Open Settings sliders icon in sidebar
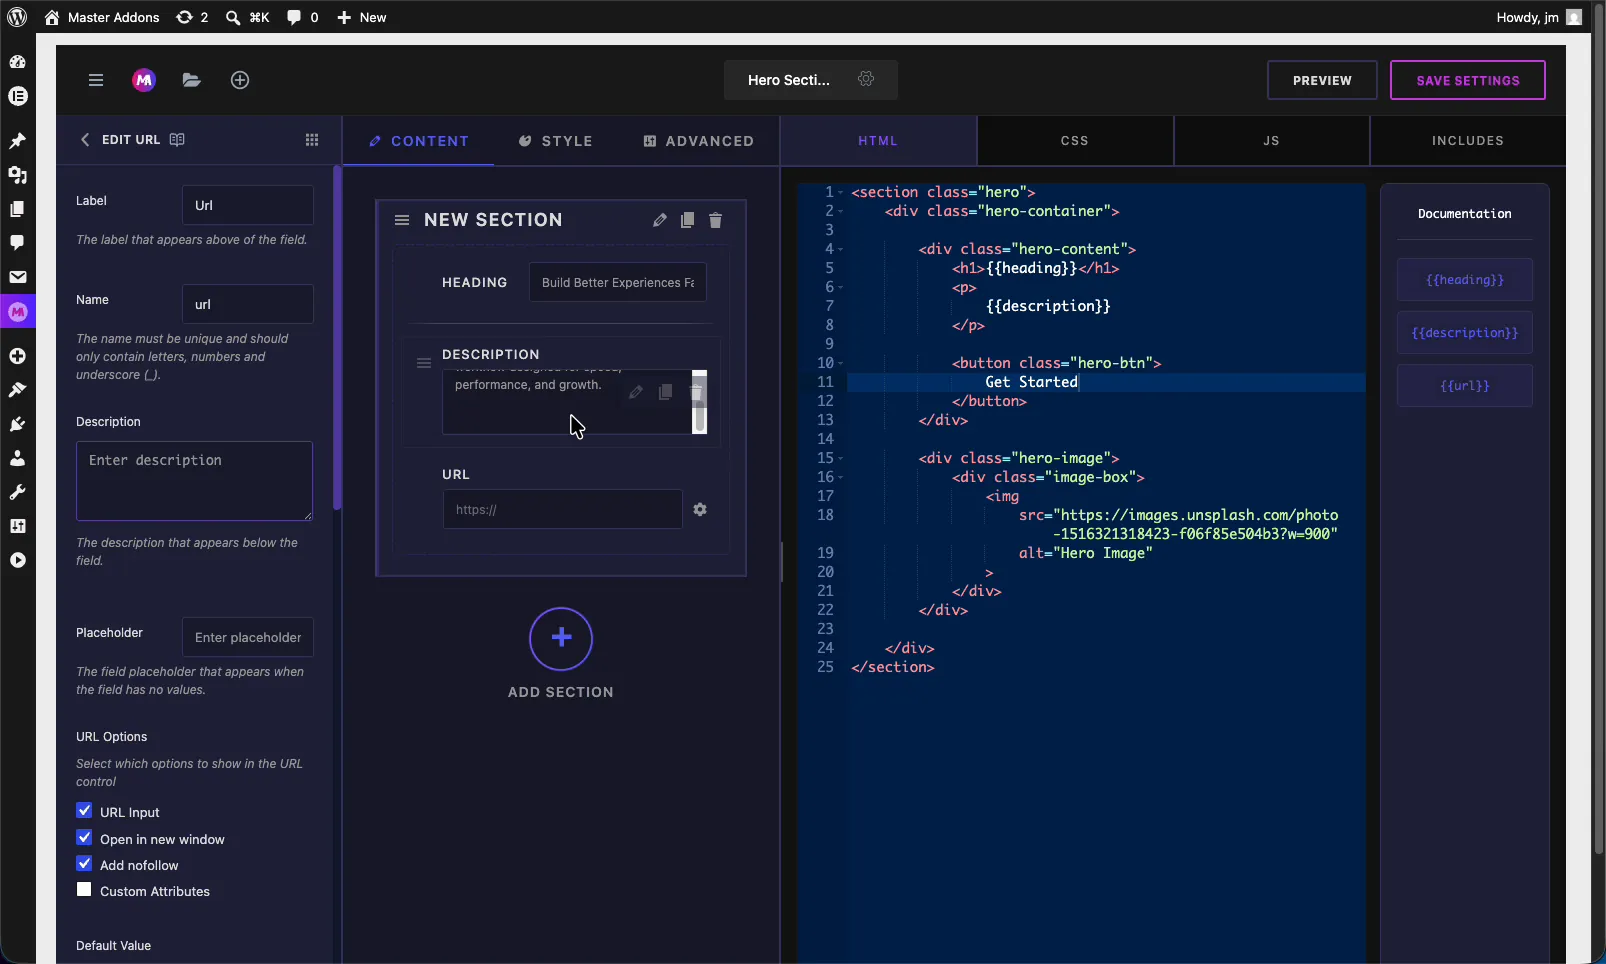The width and height of the screenshot is (1606, 964). click(17, 526)
